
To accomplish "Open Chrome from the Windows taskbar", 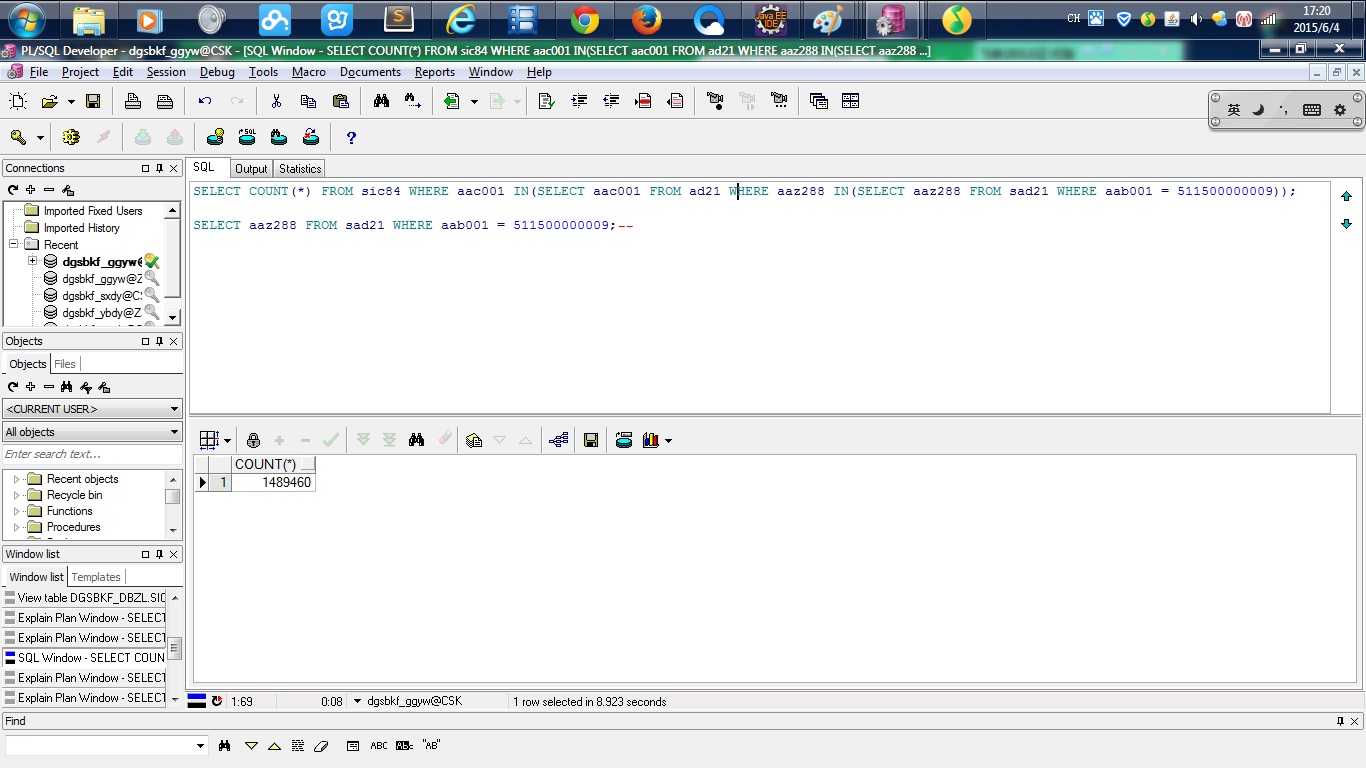I will (585, 19).
